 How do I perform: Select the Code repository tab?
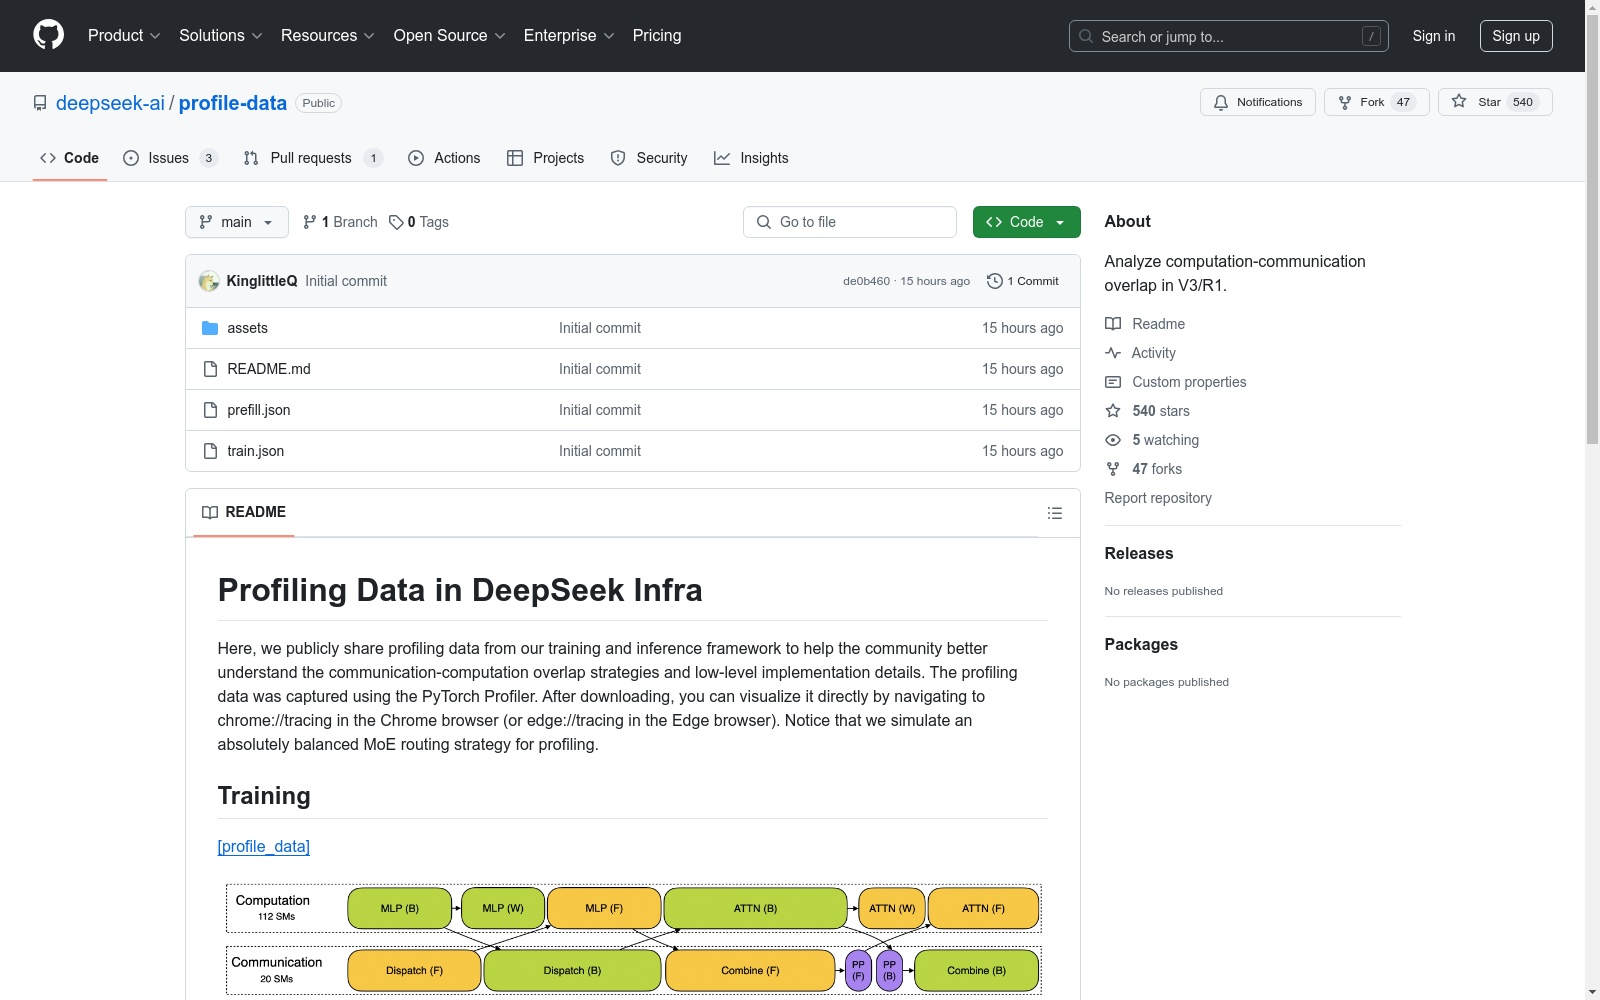pos(70,158)
